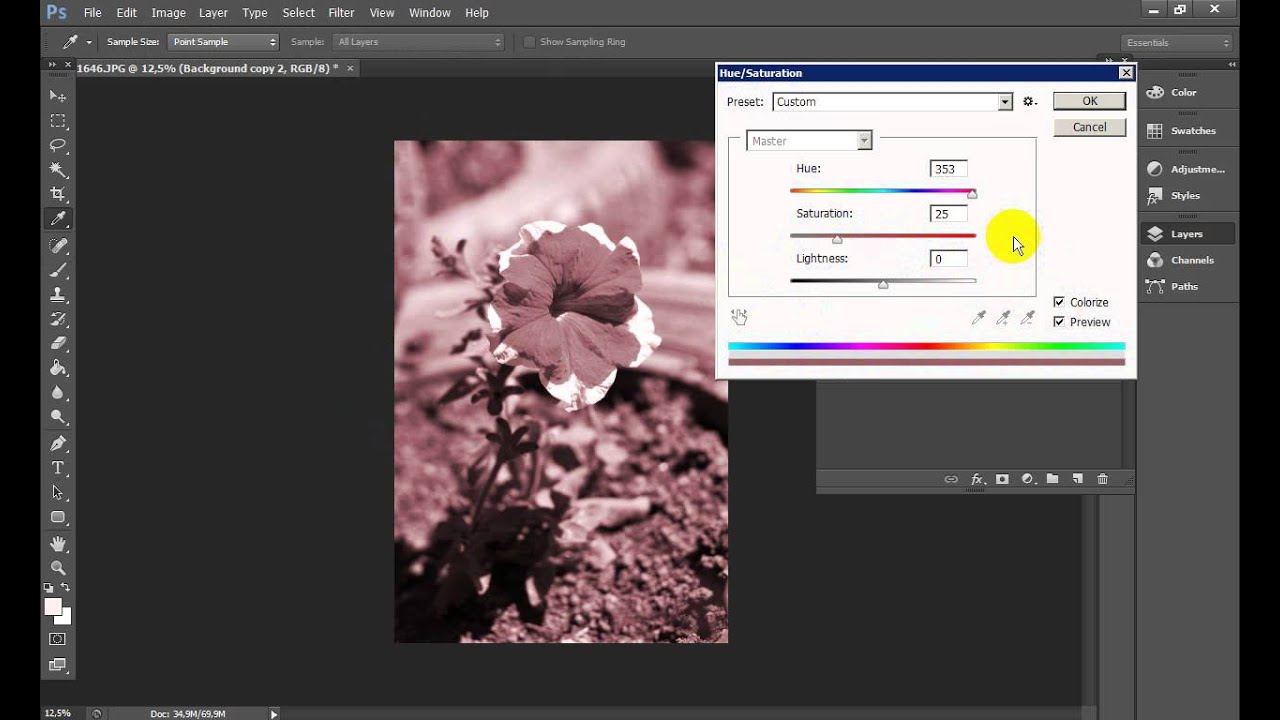Switch to the Channels panel tab
This screenshot has width=1280, height=720.
tap(1191, 260)
